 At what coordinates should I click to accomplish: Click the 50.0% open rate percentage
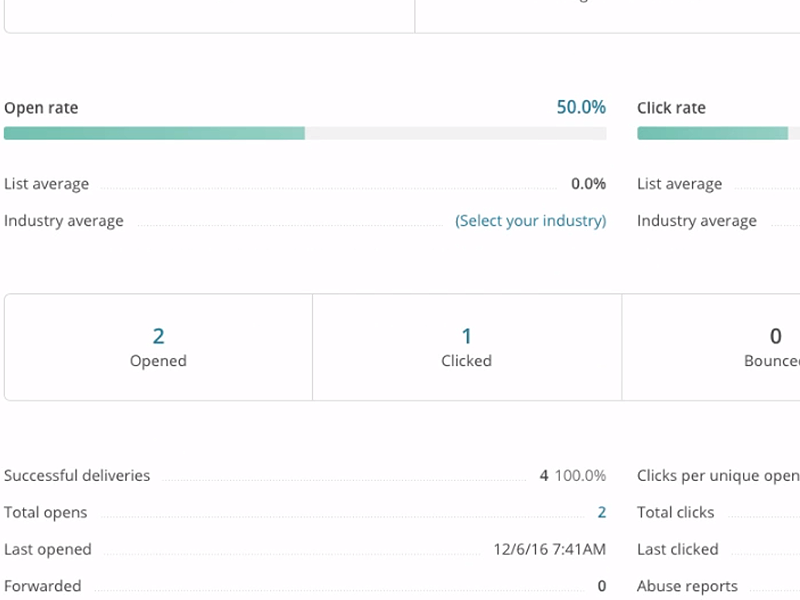[x=581, y=107]
